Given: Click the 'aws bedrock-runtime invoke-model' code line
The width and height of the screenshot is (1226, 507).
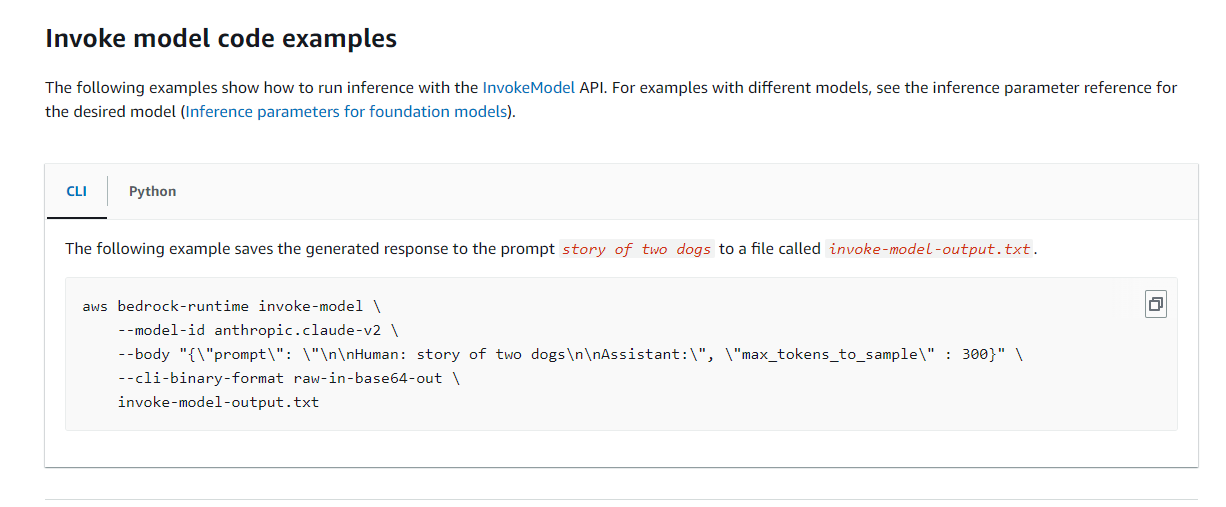Looking at the screenshot, I should pos(222,306).
